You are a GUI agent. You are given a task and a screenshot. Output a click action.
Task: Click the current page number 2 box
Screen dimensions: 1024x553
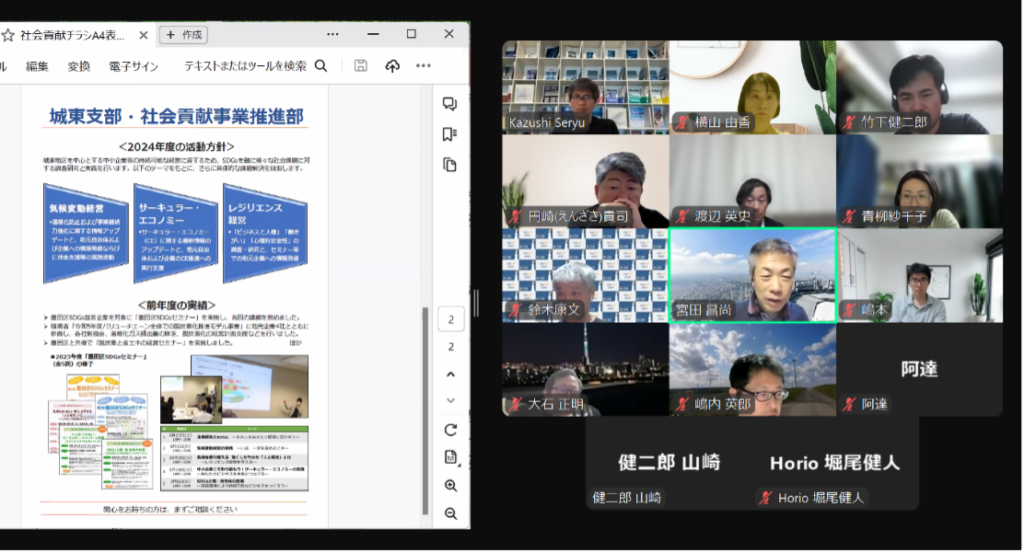[x=451, y=319]
